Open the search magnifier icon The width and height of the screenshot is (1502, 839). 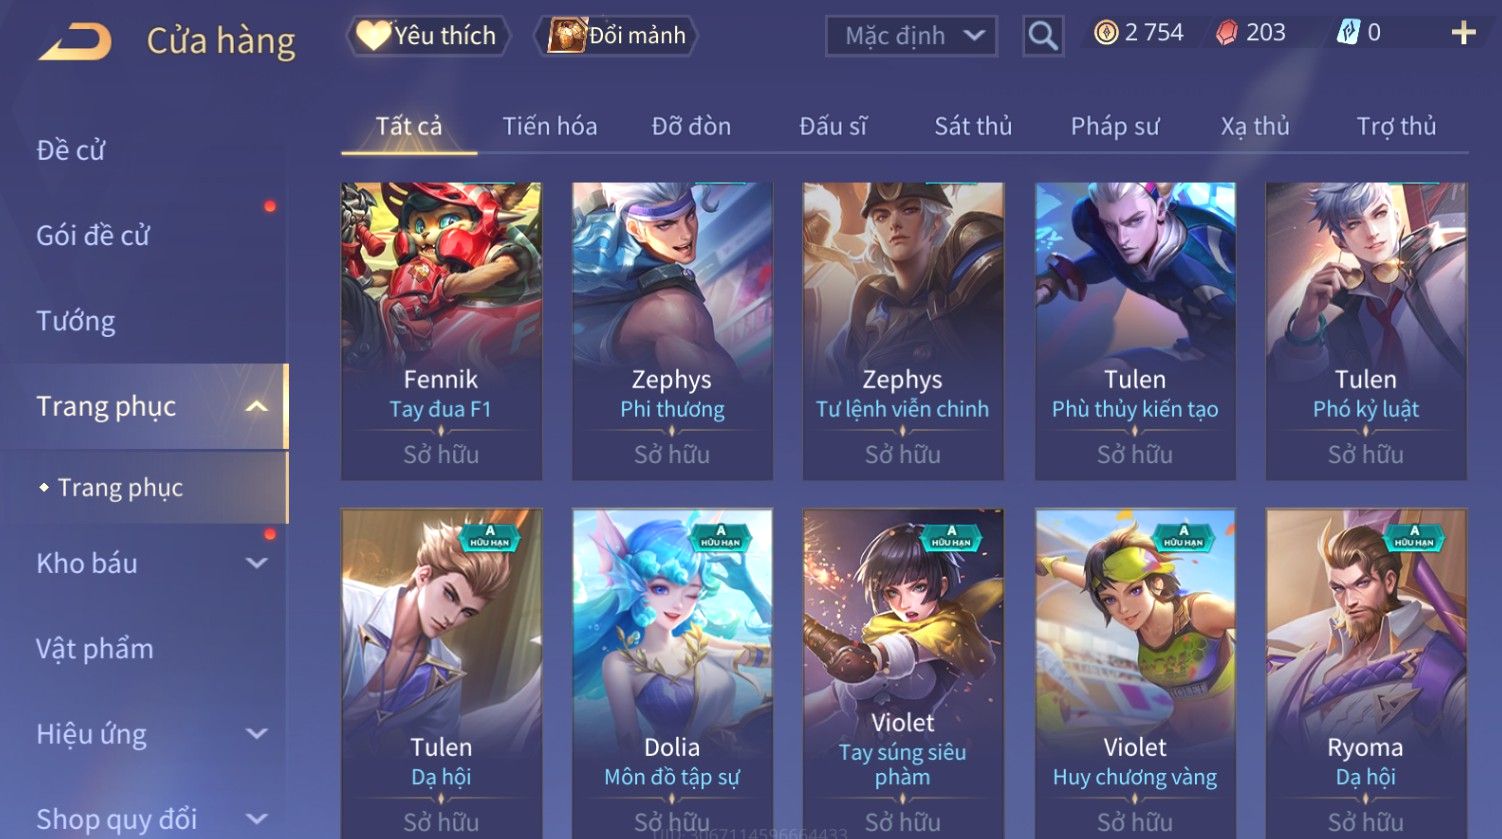click(x=1043, y=36)
